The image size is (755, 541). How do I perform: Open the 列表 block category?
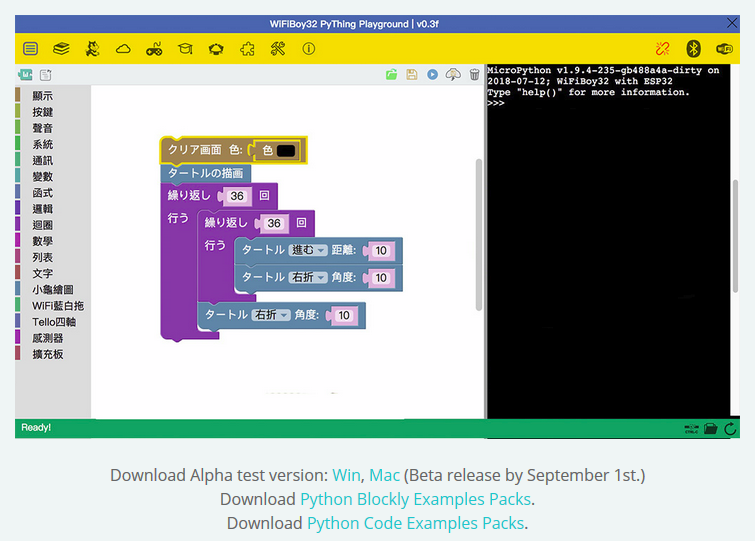tap(43, 257)
